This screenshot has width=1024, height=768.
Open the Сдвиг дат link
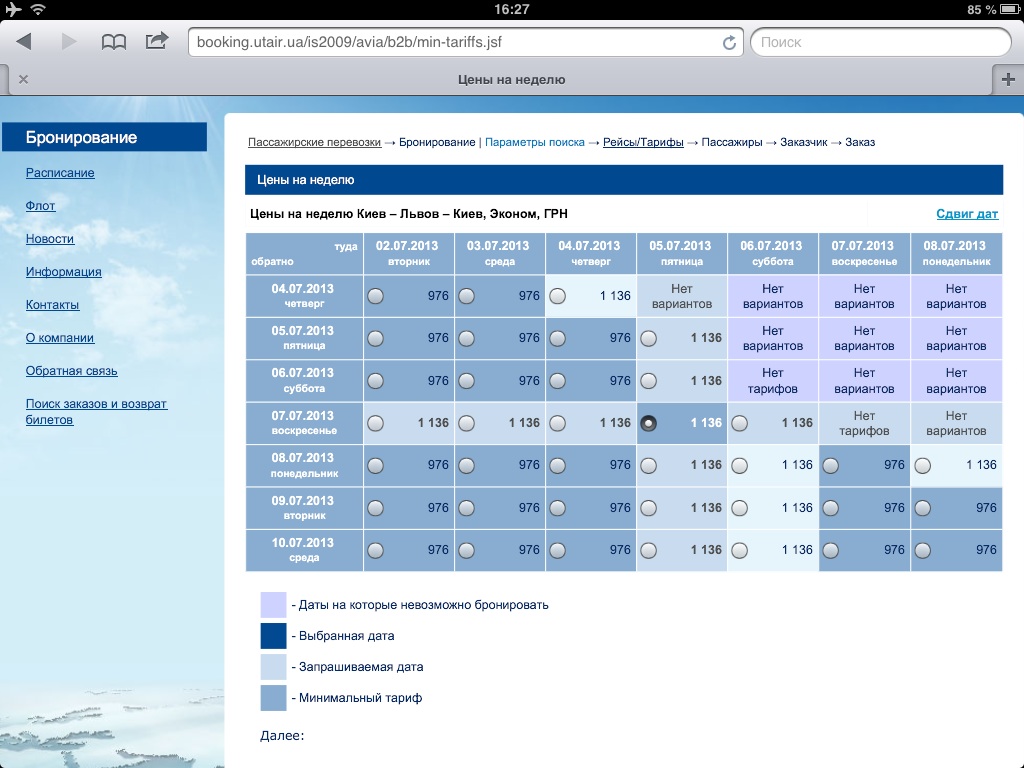click(966, 214)
